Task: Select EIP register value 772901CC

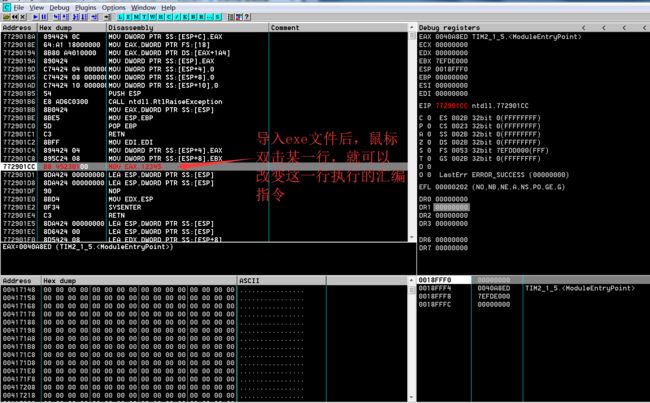Action: click(451, 106)
